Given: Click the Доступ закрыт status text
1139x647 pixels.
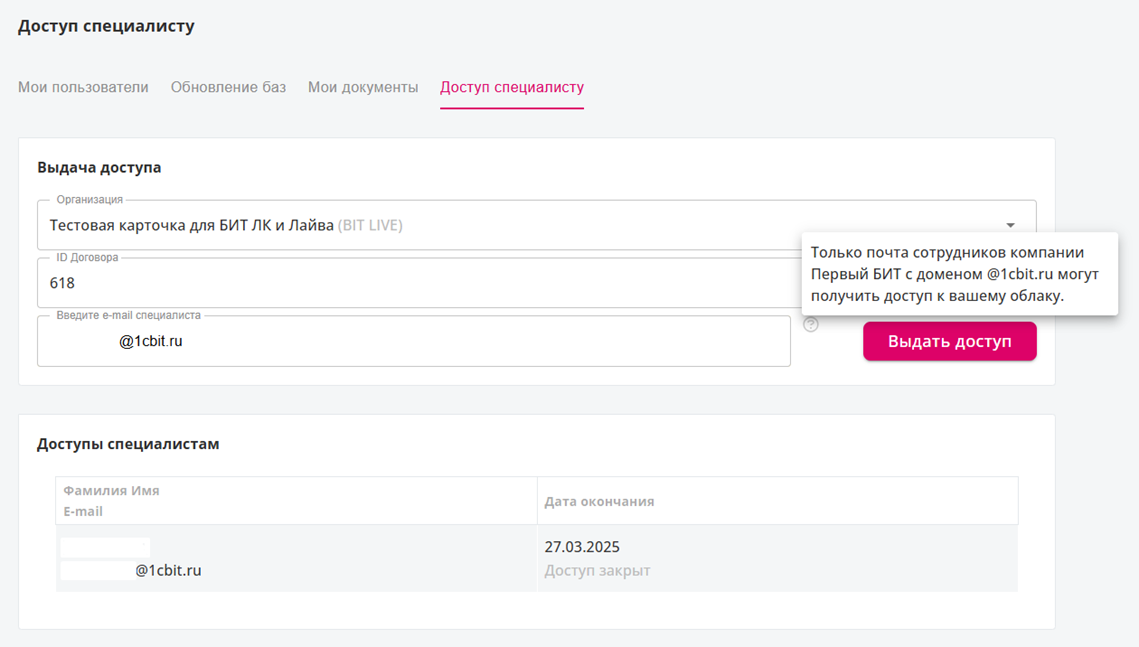Looking at the screenshot, I should 597,571.
